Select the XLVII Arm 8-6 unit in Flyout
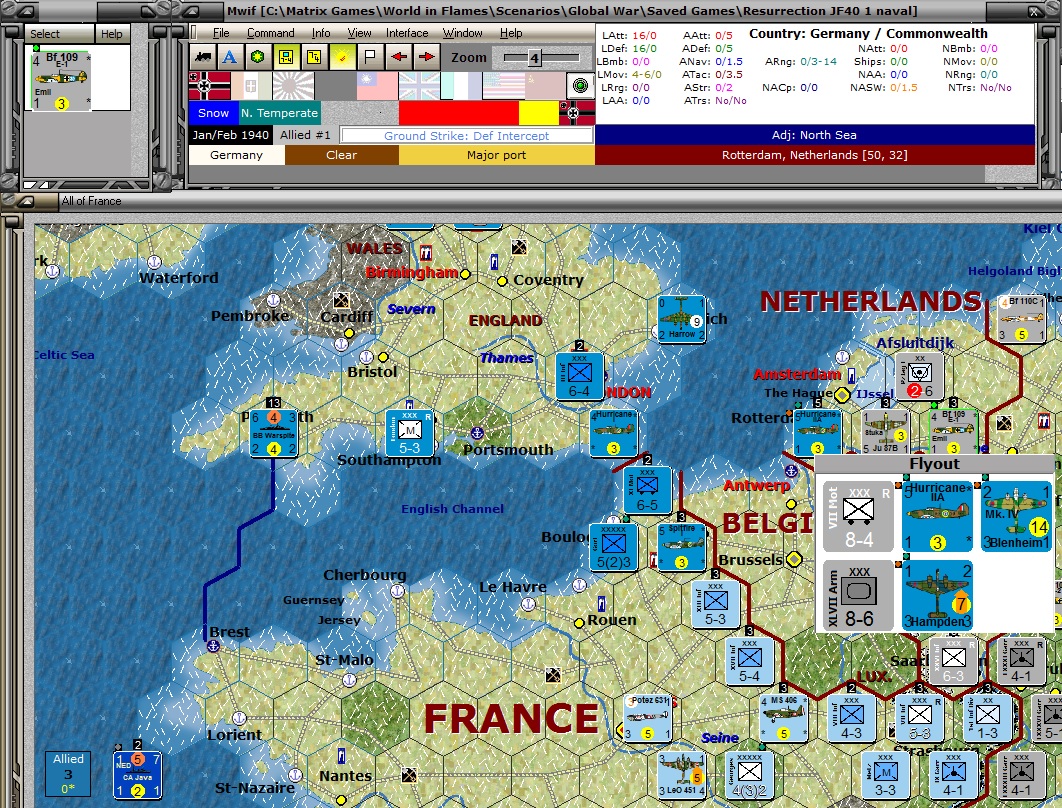Viewport: 1062px width, 808px height. [859, 595]
